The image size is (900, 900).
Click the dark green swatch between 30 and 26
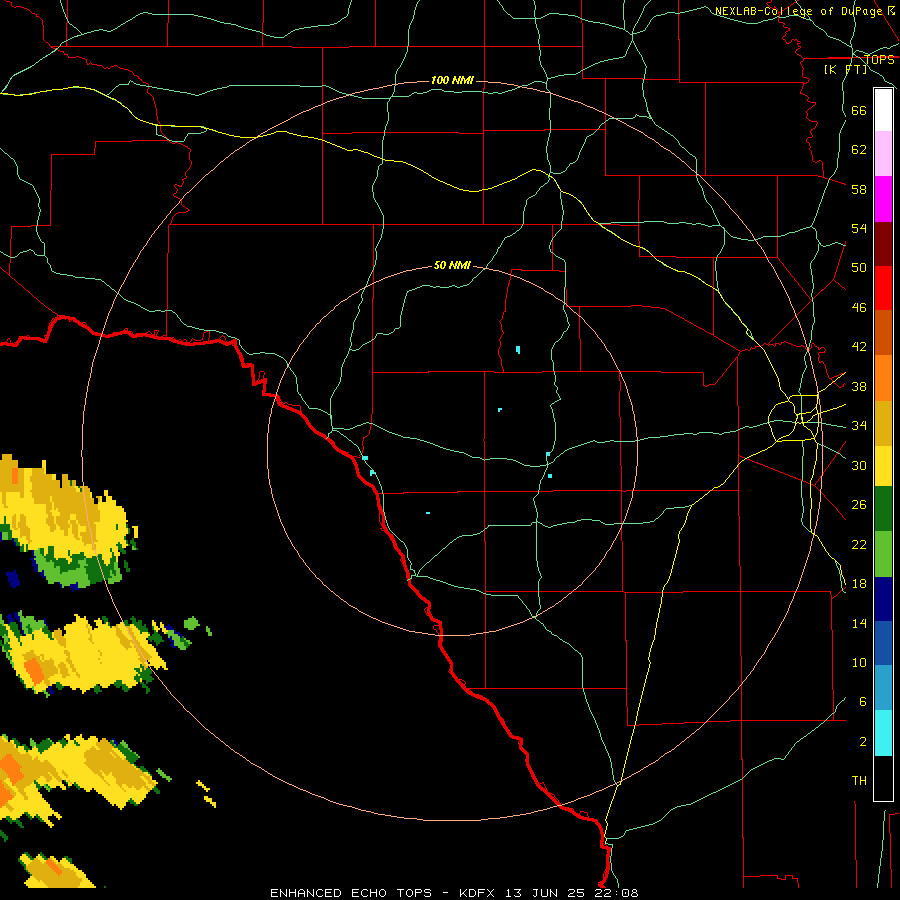[883, 509]
